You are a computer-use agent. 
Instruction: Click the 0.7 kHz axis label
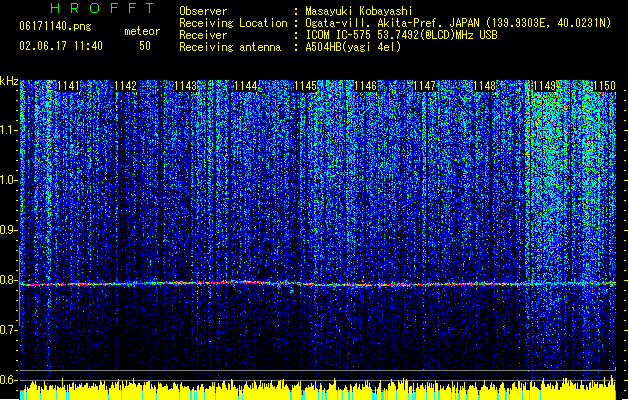click(x=9, y=330)
